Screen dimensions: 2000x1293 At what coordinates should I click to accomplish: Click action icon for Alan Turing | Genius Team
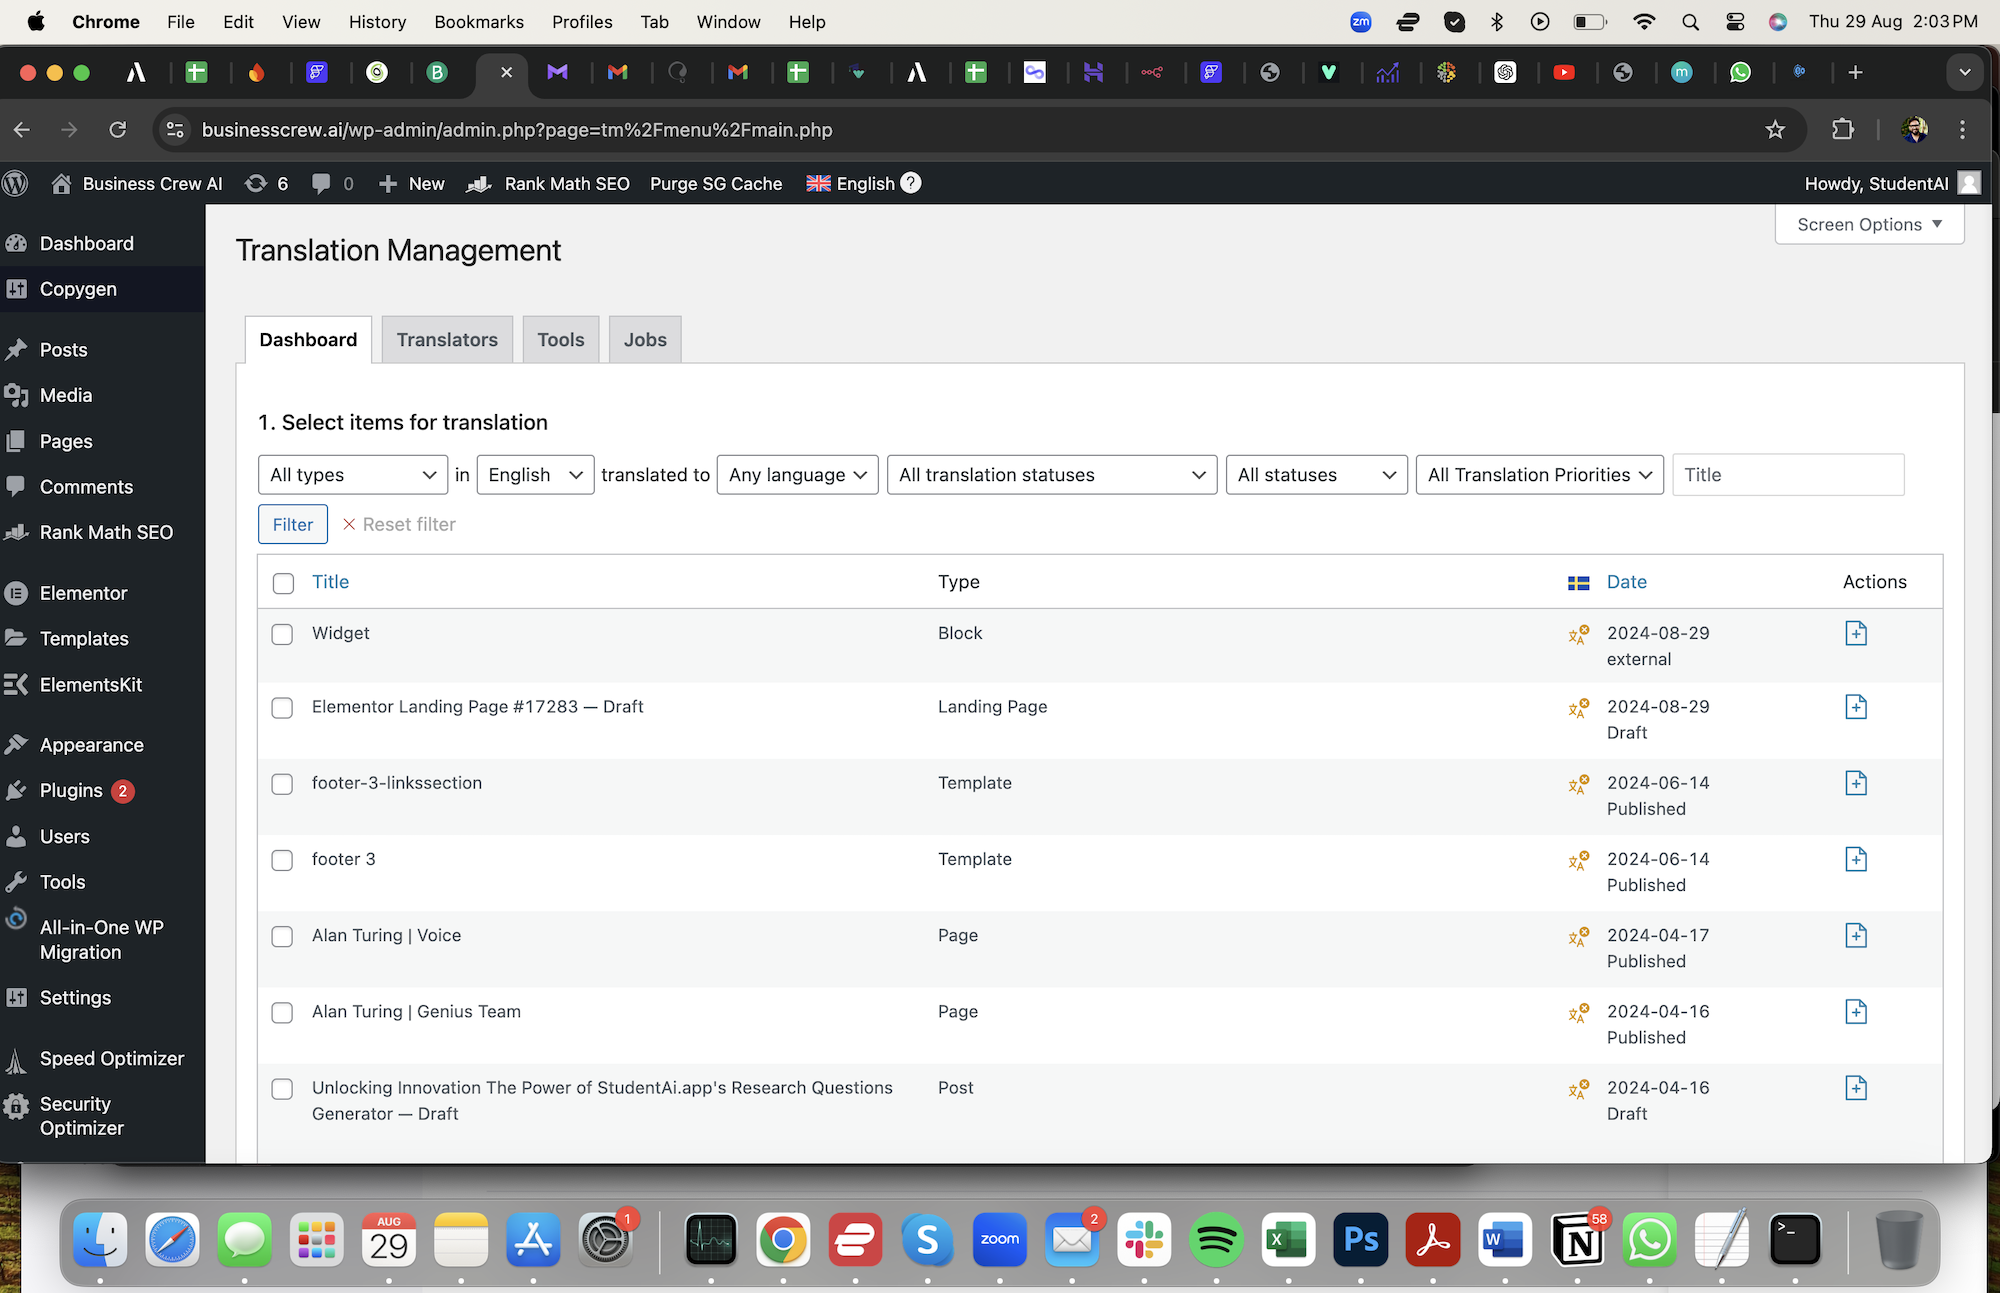pyautogui.click(x=1856, y=1011)
